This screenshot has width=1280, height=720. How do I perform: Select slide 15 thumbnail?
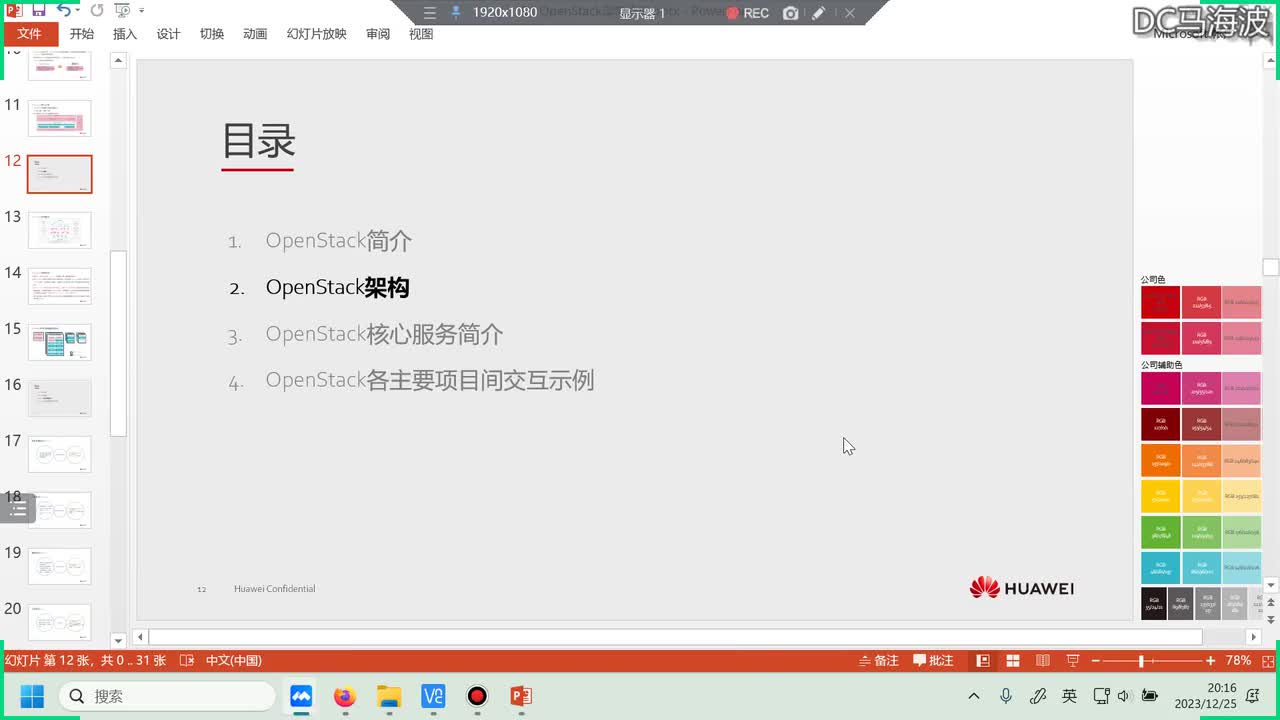[59, 342]
